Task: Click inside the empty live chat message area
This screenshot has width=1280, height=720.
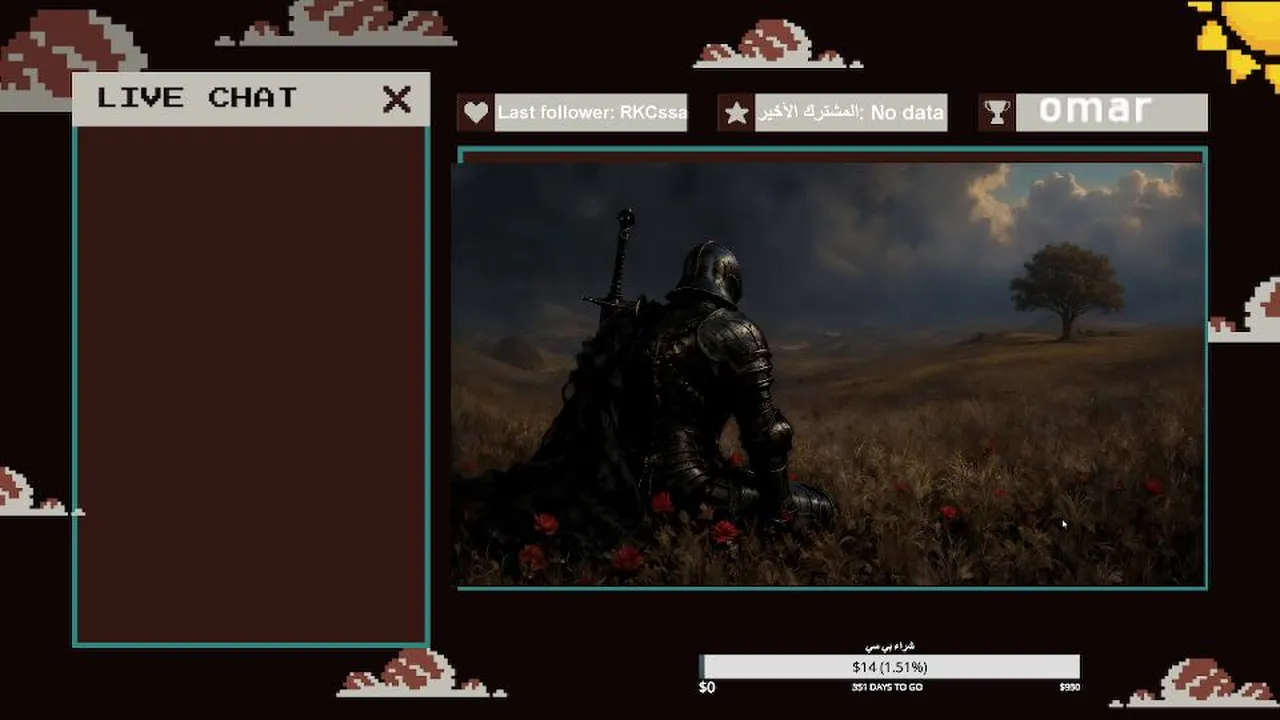Action: point(251,385)
